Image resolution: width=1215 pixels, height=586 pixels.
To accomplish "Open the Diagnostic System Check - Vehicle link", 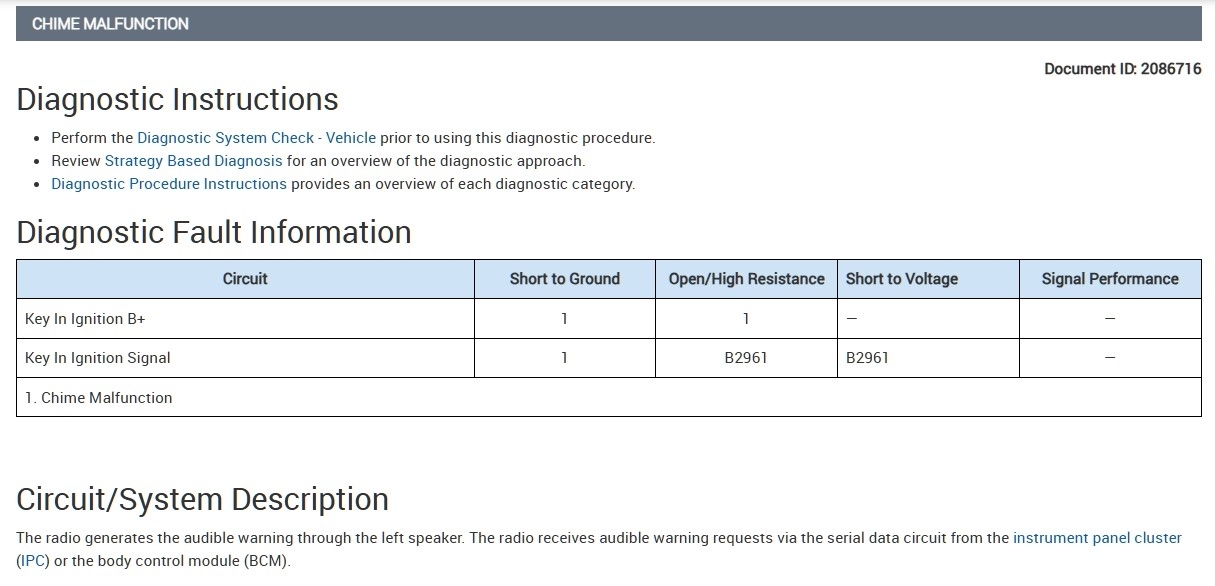I will 256,138.
